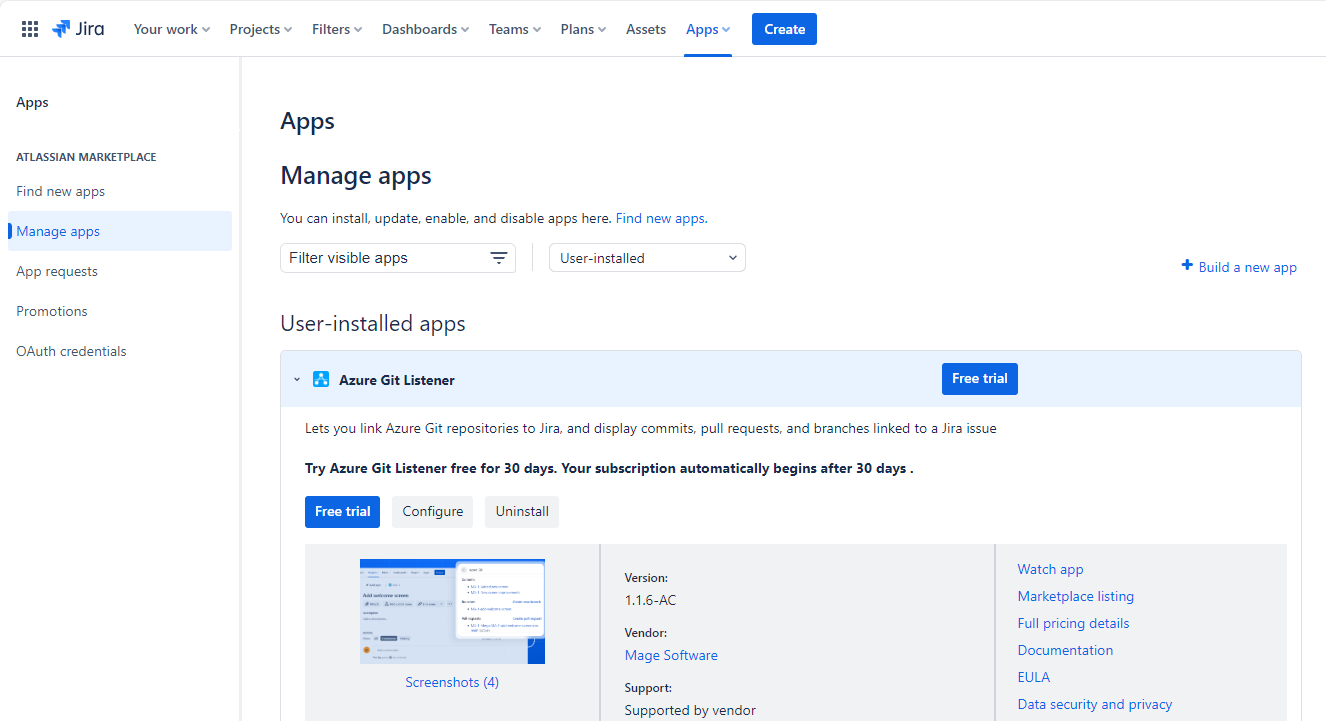Open the User-installed dropdown
This screenshot has height=721, width=1326.
pos(647,258)
